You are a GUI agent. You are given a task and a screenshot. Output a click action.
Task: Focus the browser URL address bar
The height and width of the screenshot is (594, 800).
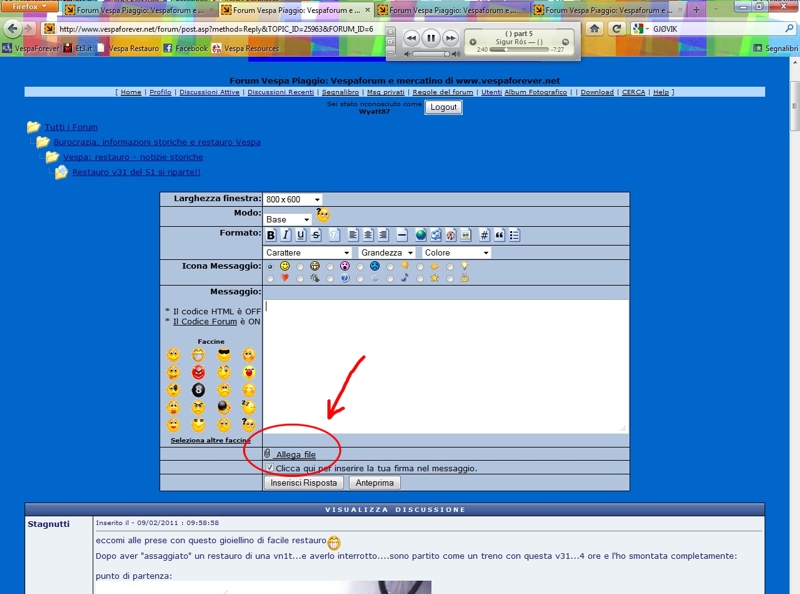[216, 29]
